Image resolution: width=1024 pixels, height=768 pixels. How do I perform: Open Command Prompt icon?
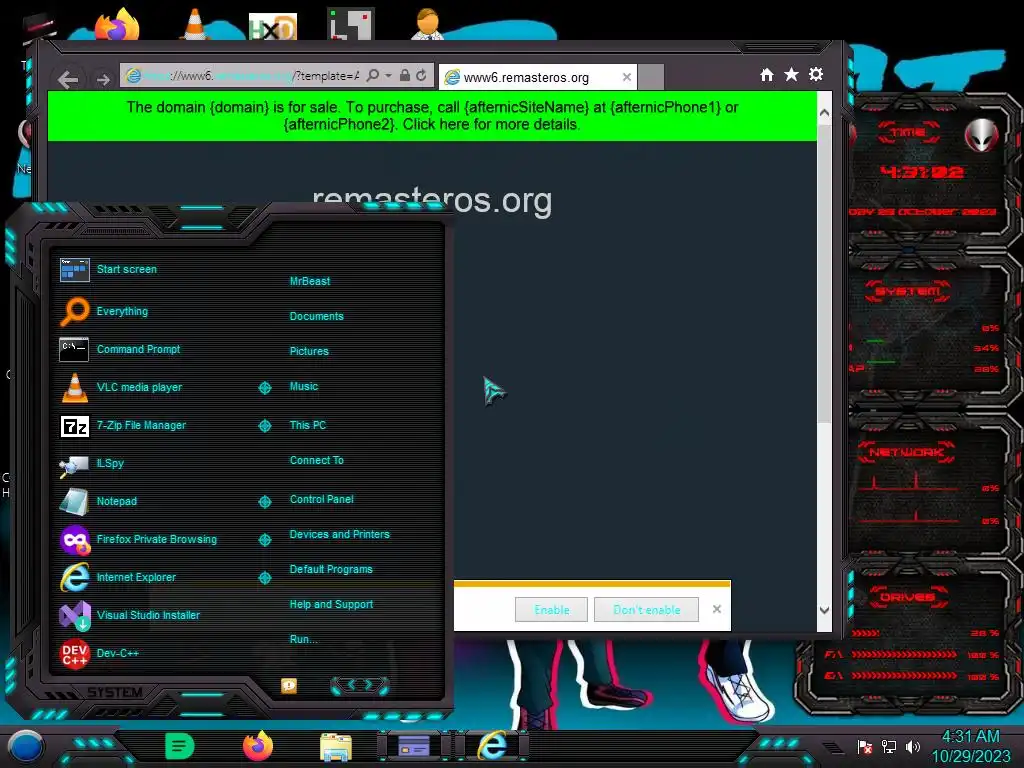pos(74,349)
